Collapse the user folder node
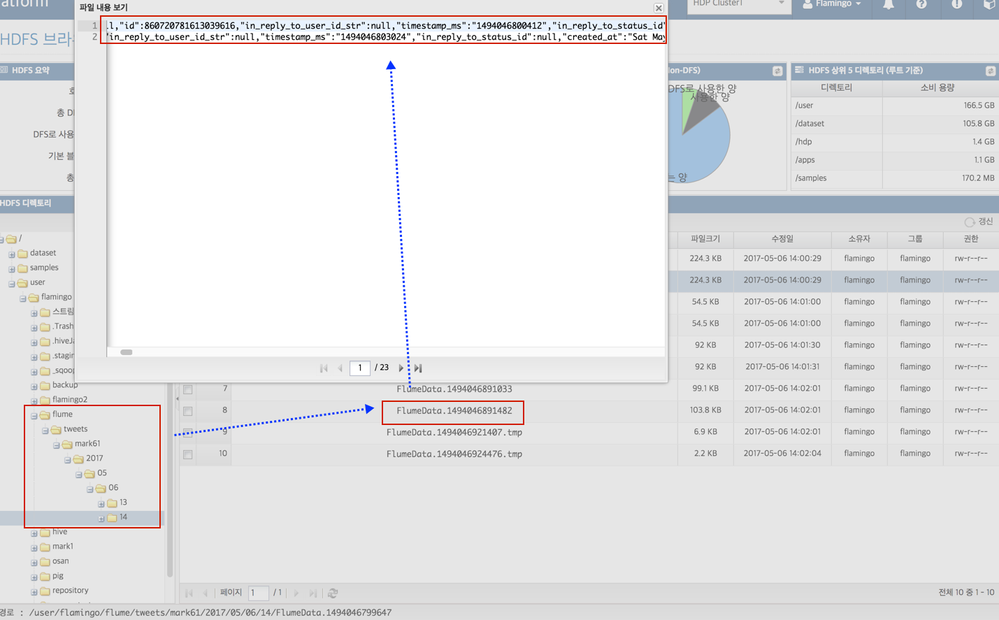The height and width of the screenshot is (620, 999). [x=11, y=283]
